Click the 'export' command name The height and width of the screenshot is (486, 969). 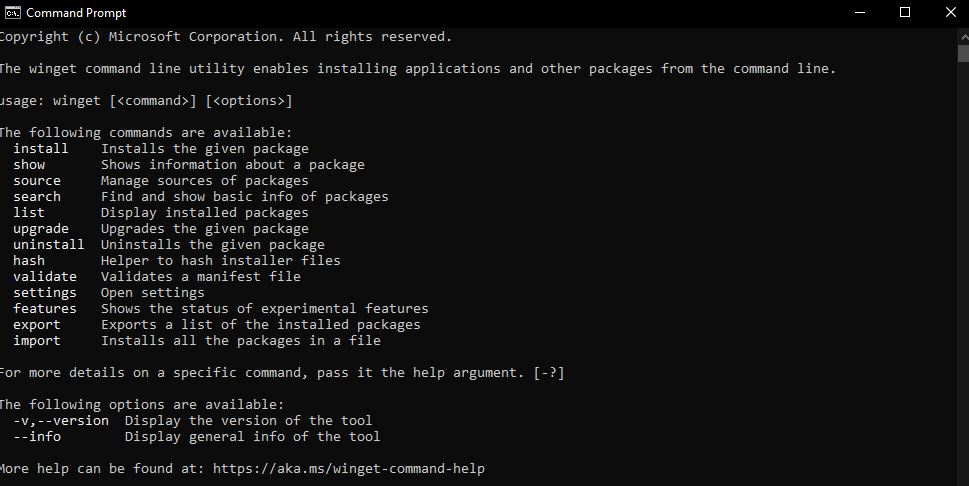coord(37,325)
